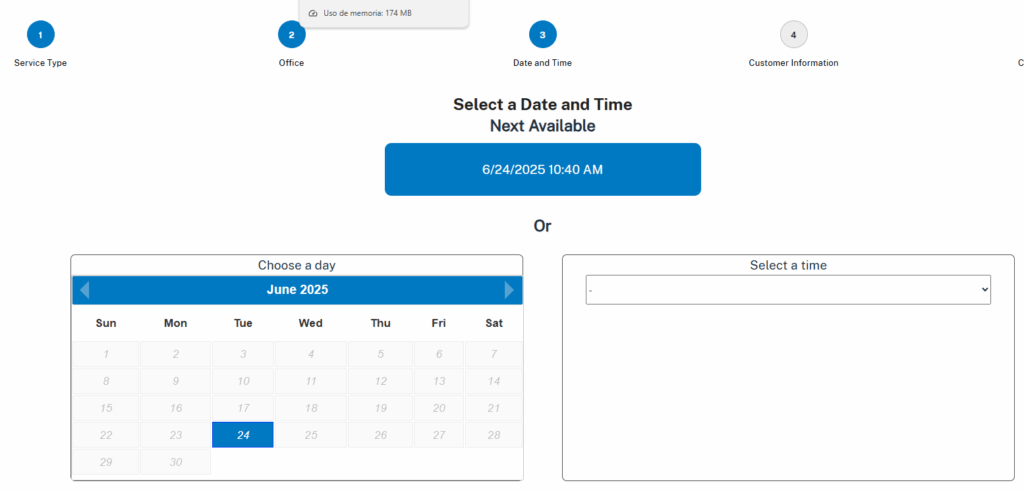The height and width of the screenshot is (491, 1024).
Task: Select June 24 on the calendar
Action: coord(243,435)
